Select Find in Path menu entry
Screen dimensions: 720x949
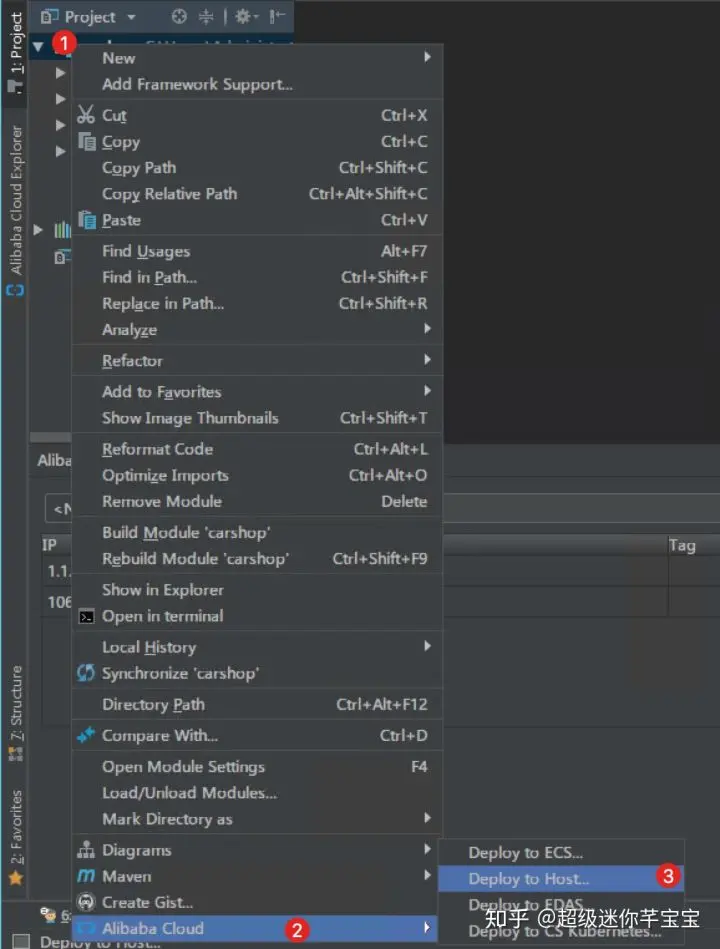coord(258,277)
